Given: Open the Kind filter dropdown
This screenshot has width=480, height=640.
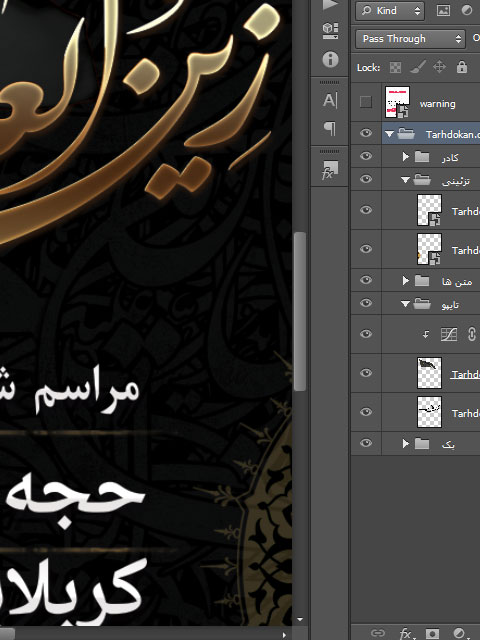Looking at the screenshot, I should (x=390, y=11).
